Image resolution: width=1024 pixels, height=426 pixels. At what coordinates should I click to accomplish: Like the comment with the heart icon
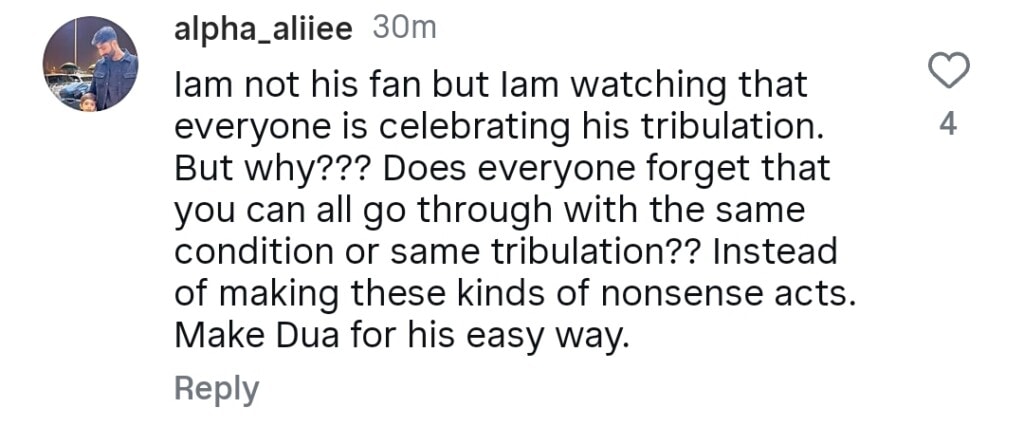coord(948,71)
